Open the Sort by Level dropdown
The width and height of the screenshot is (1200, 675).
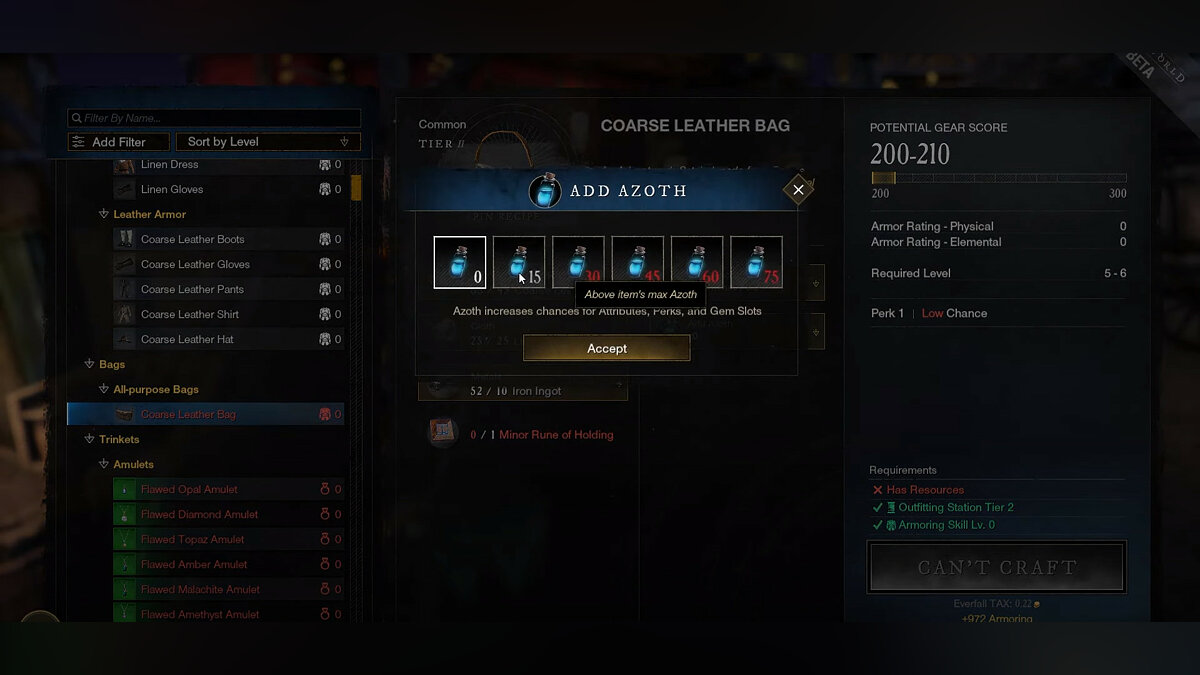click(x=270, y=142)
